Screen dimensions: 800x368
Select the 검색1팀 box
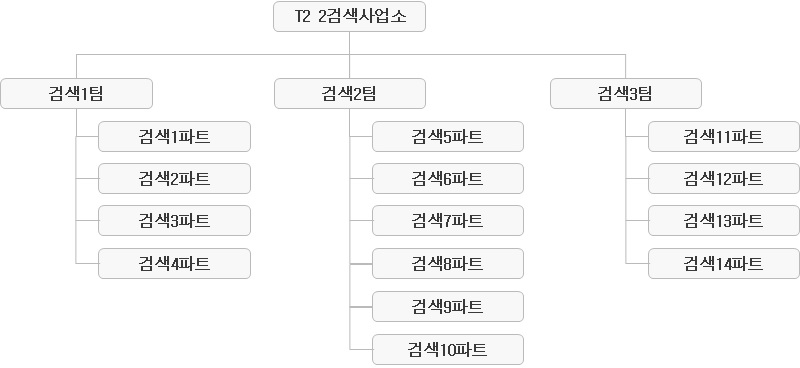coord(77,93)
